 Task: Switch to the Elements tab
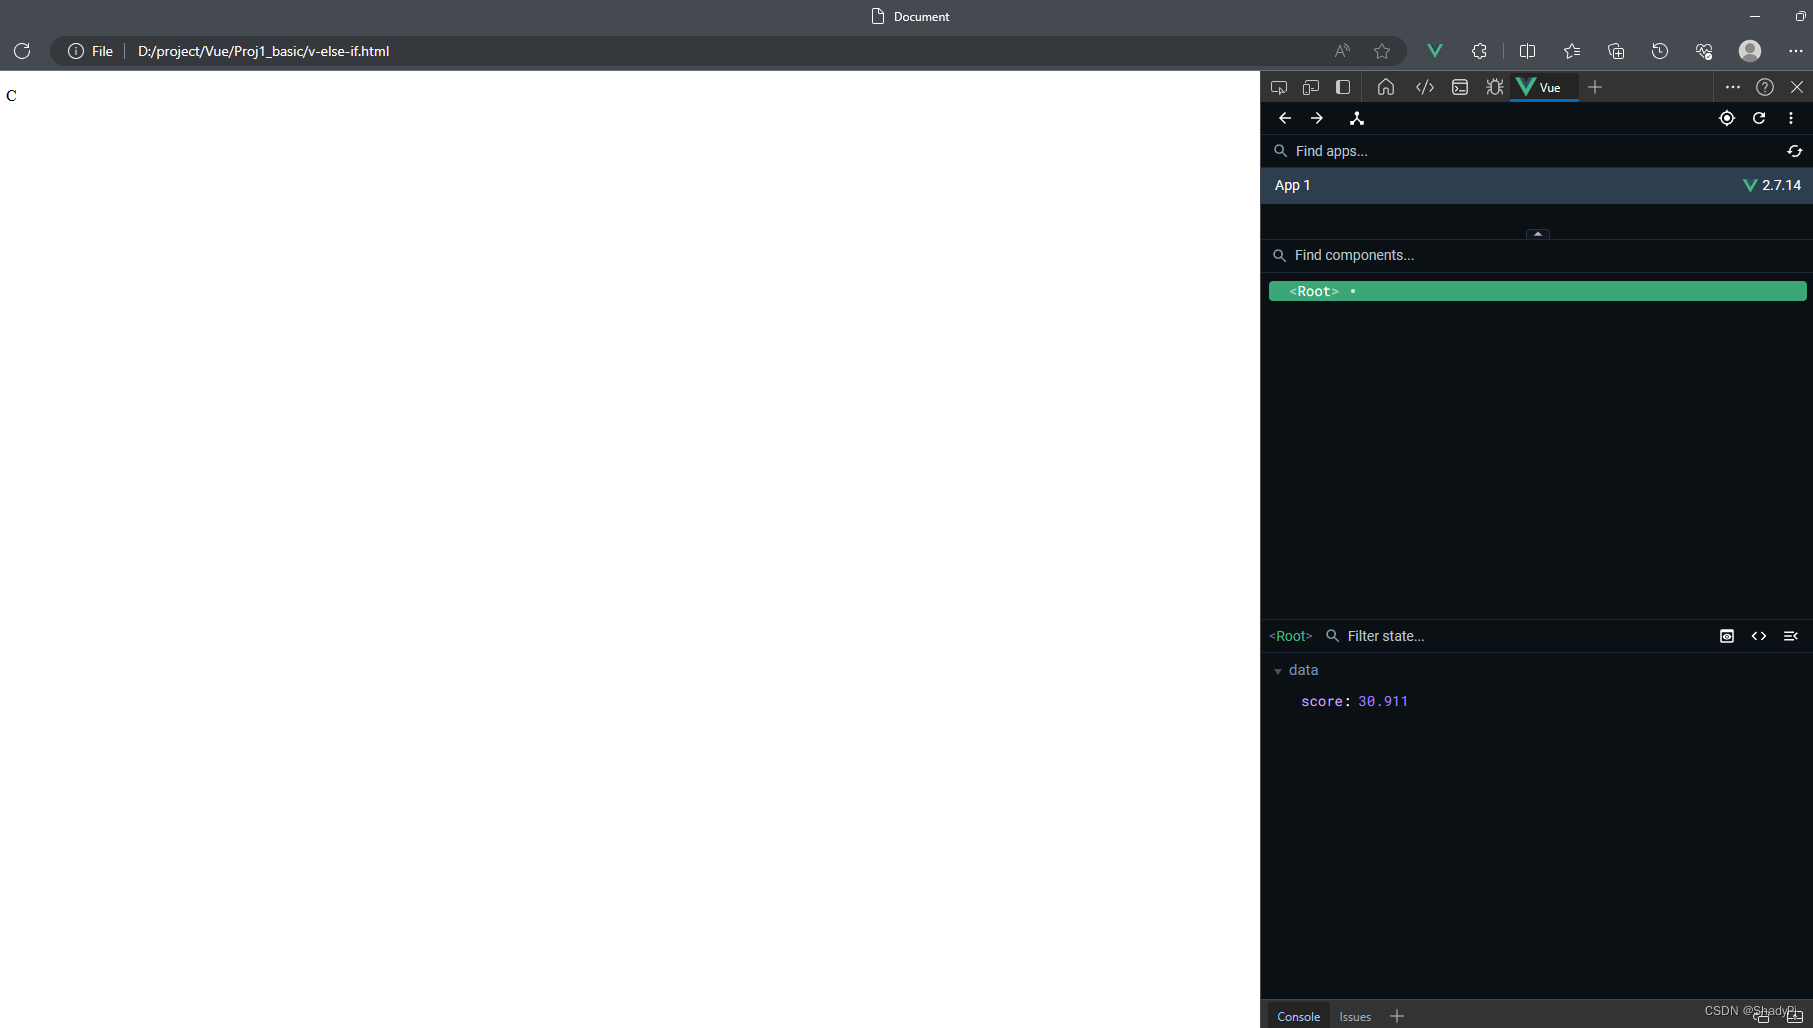pyautogui.click(x=1425, y=87)
